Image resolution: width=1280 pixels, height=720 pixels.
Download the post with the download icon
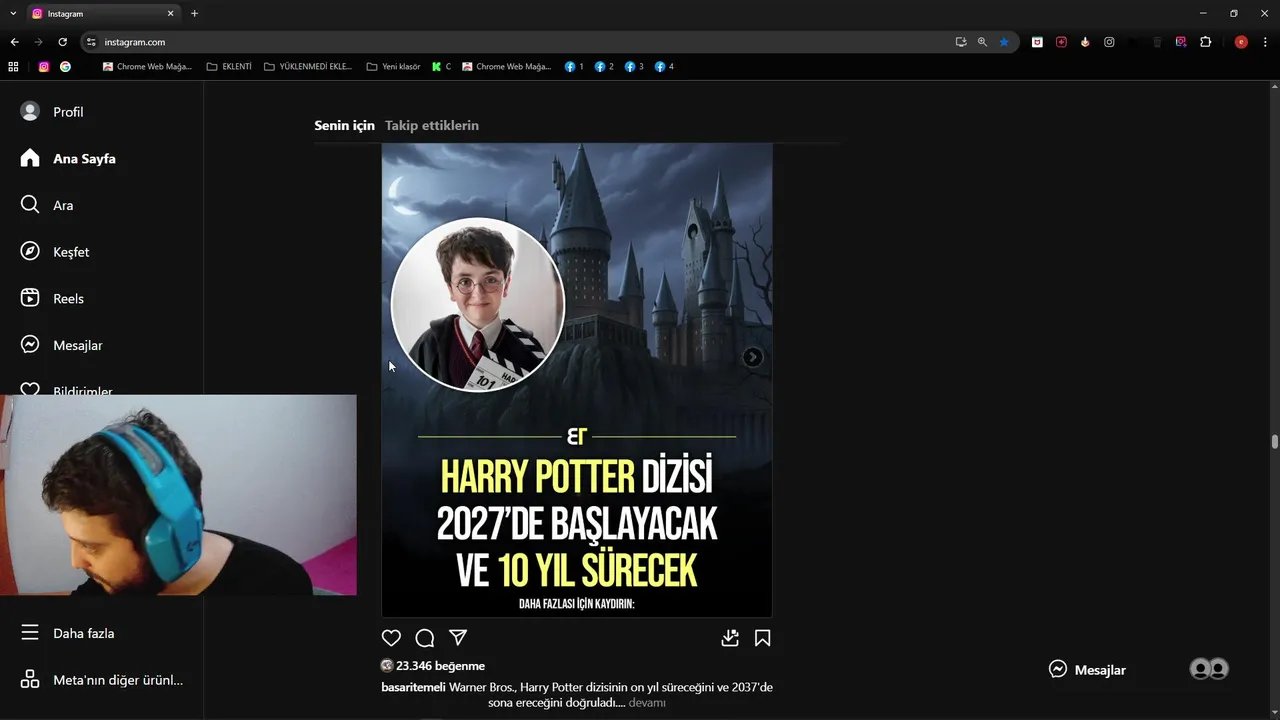(x=730, y=638)
